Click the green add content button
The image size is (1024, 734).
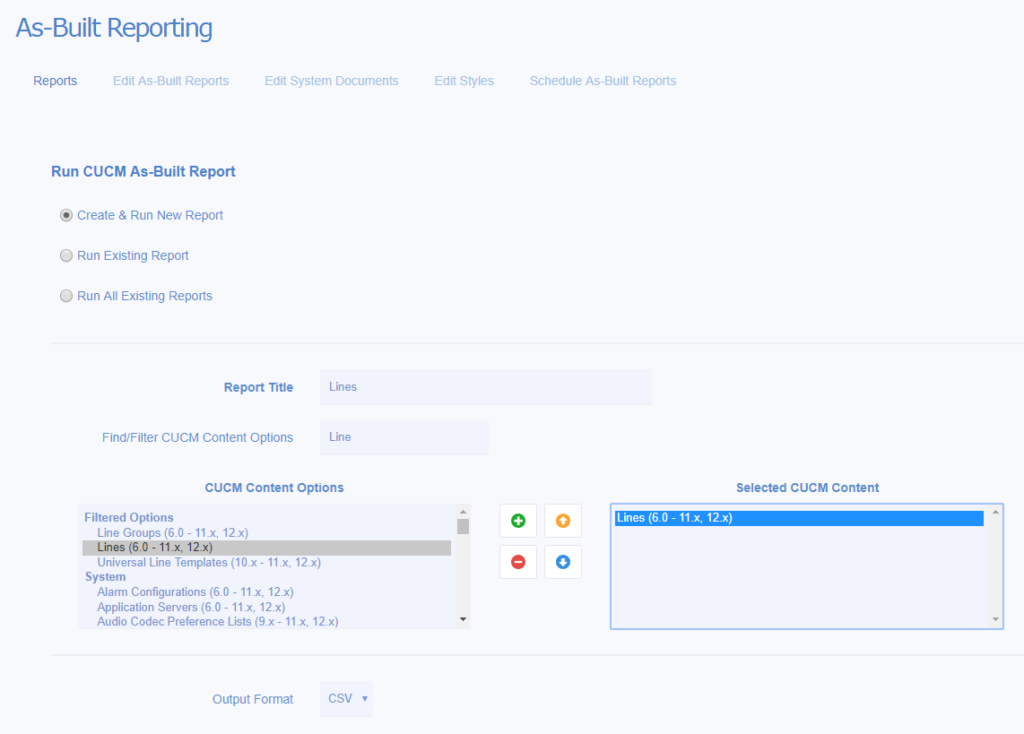[518, 520]
